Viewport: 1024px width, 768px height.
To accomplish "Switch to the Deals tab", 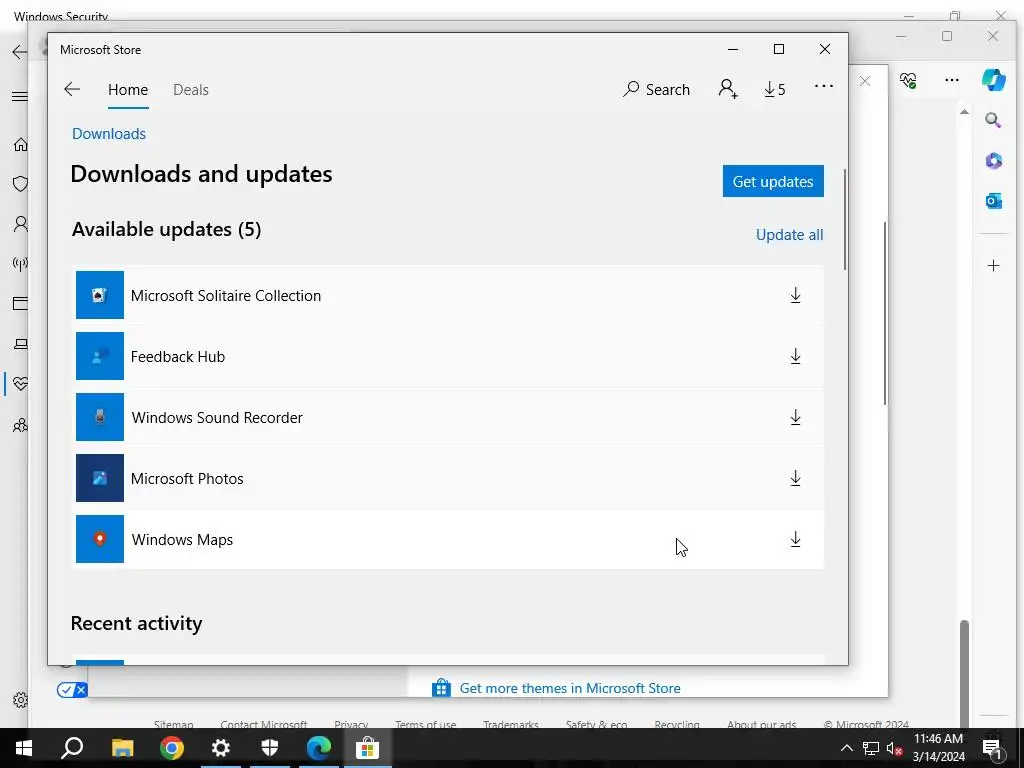I will pyautogui.click(x=191, y=89).
